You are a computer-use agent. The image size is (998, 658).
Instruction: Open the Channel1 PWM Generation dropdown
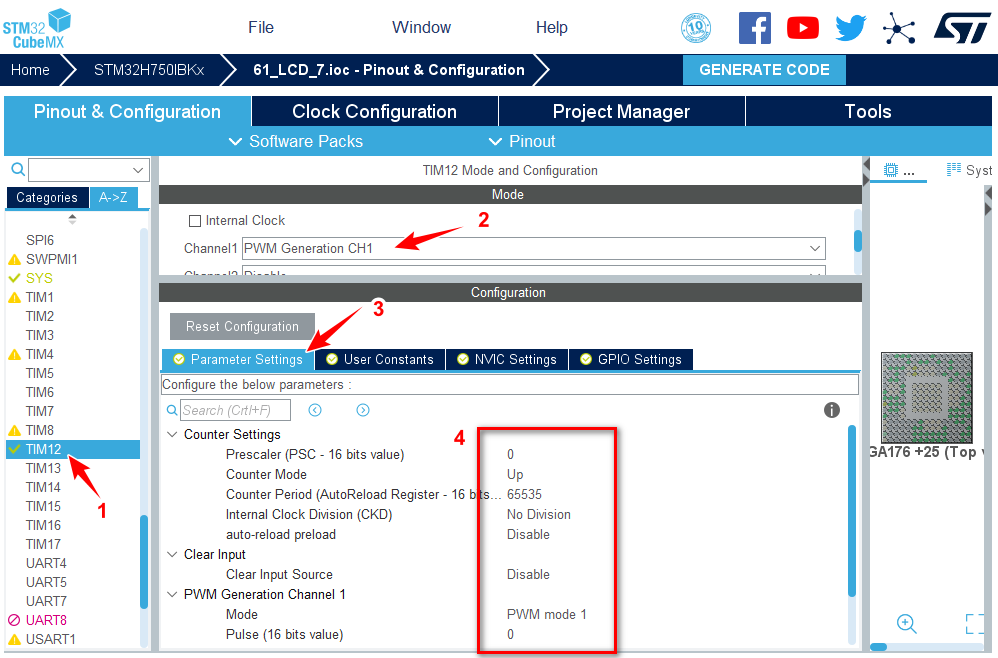click(x=534, y=248)
